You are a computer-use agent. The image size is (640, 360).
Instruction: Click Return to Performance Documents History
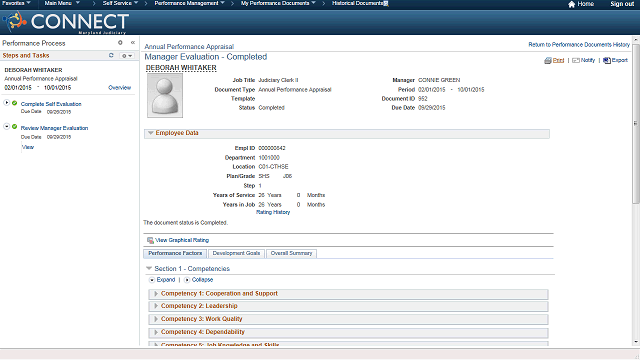579,44
